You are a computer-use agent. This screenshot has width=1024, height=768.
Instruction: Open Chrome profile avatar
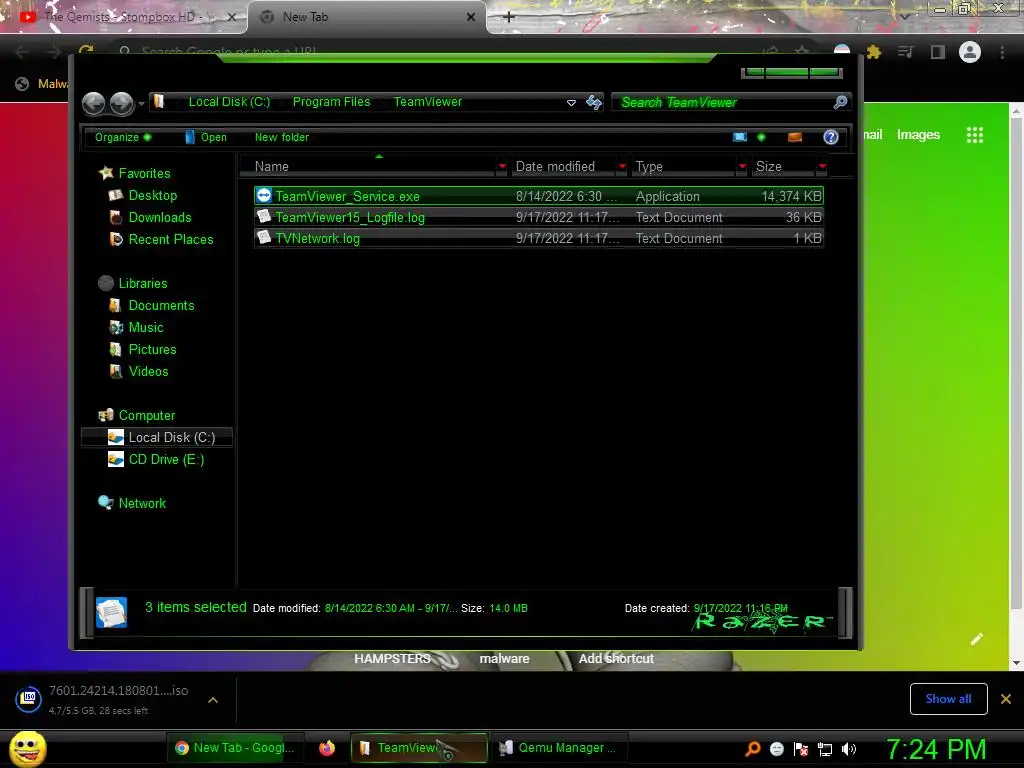coord(970,52)
